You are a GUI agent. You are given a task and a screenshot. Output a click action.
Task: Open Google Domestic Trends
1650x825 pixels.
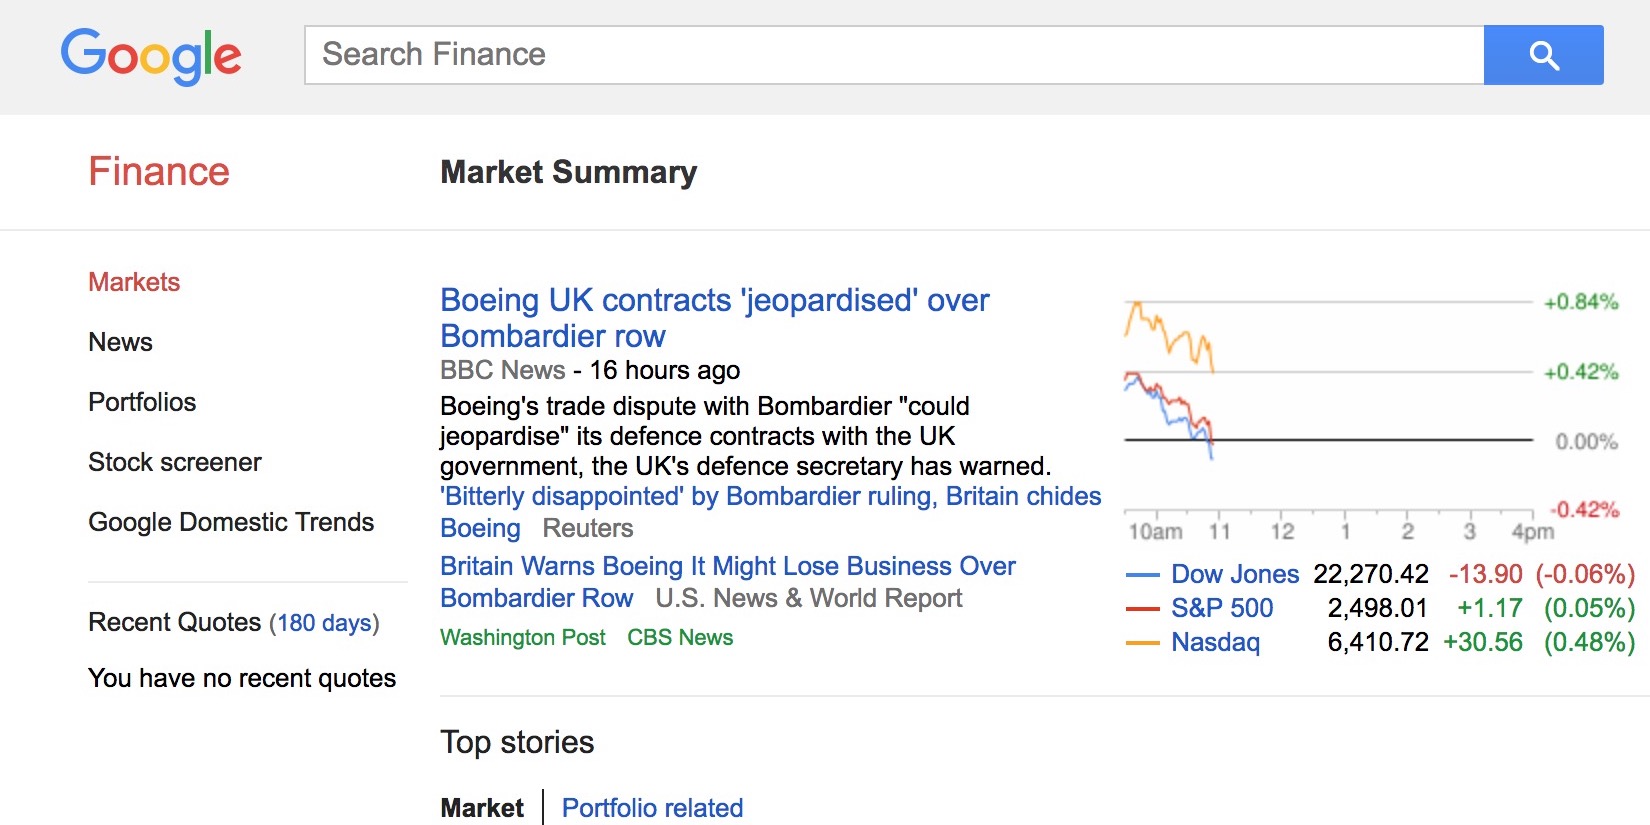(231, 521)
